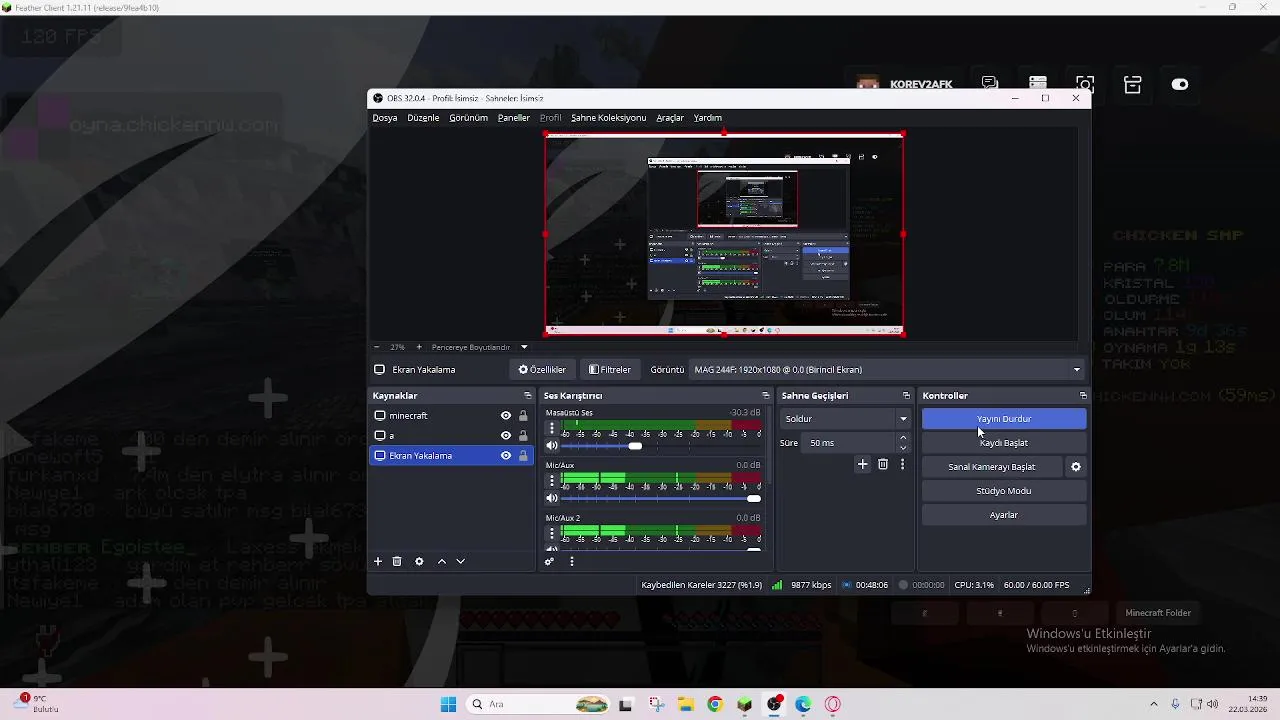Mute Masaüstü Ses speaker icon
This screenshot has width=1280, height=720.
pyautogui.click(x=551, y=446)
